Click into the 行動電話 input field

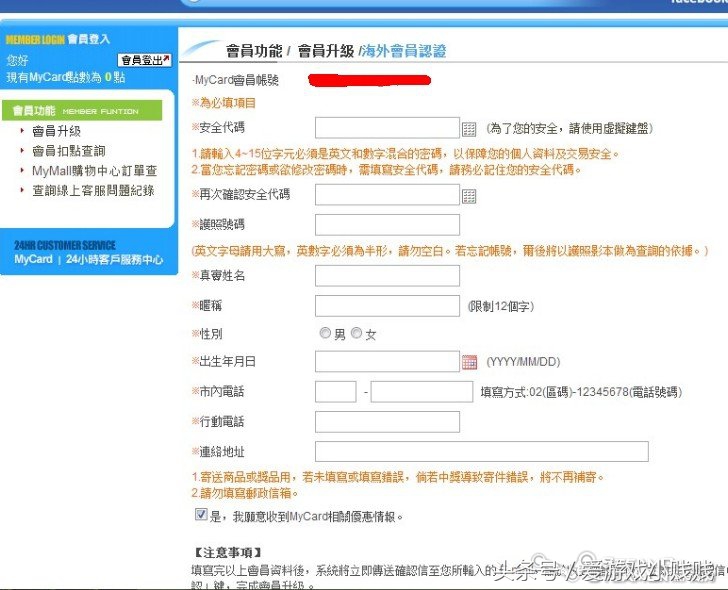point(387,422)
